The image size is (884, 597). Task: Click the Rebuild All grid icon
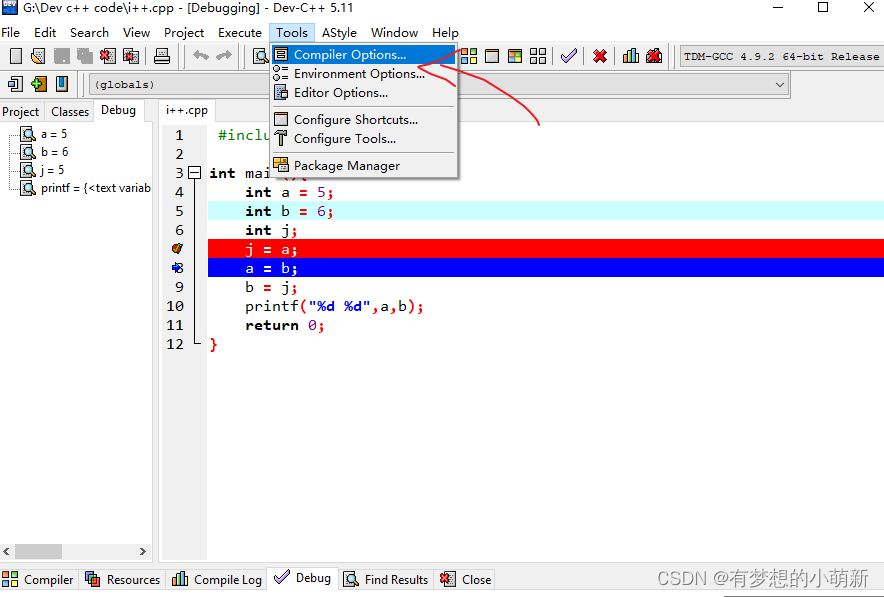tap(538, 56)
